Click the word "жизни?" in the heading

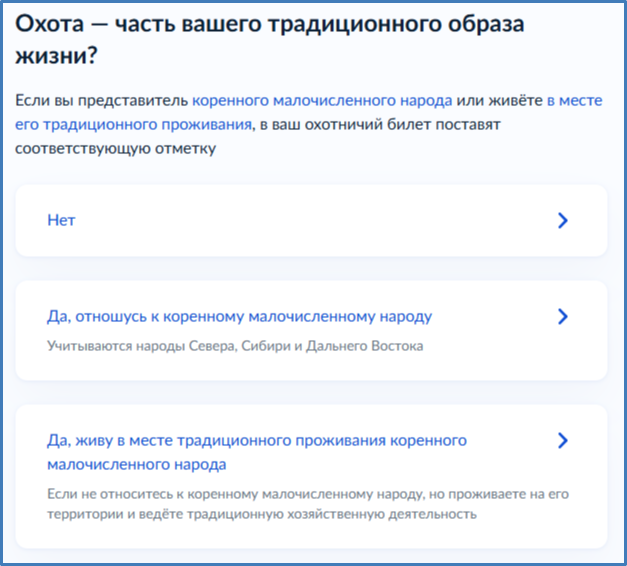[54, 57]
